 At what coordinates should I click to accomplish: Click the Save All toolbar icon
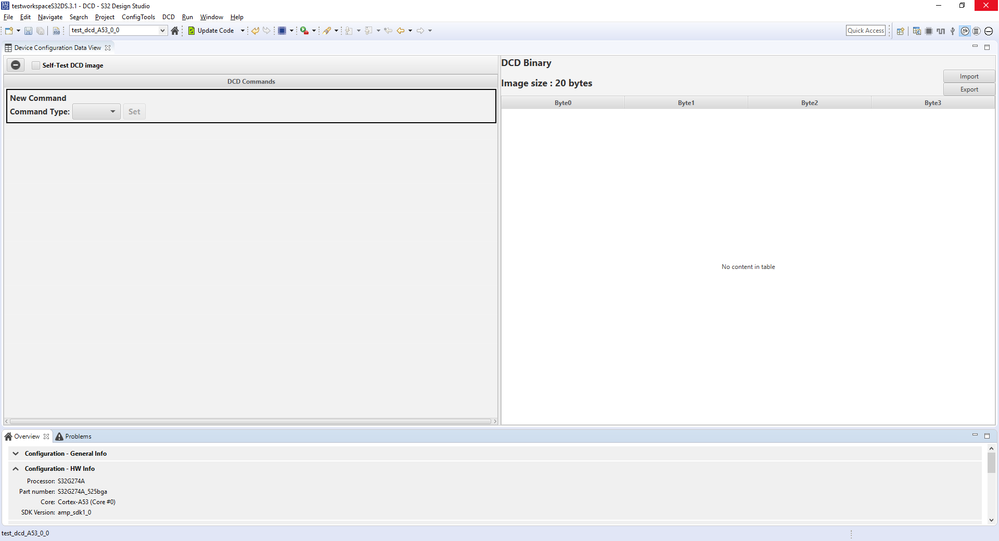[x=40, y=31]
